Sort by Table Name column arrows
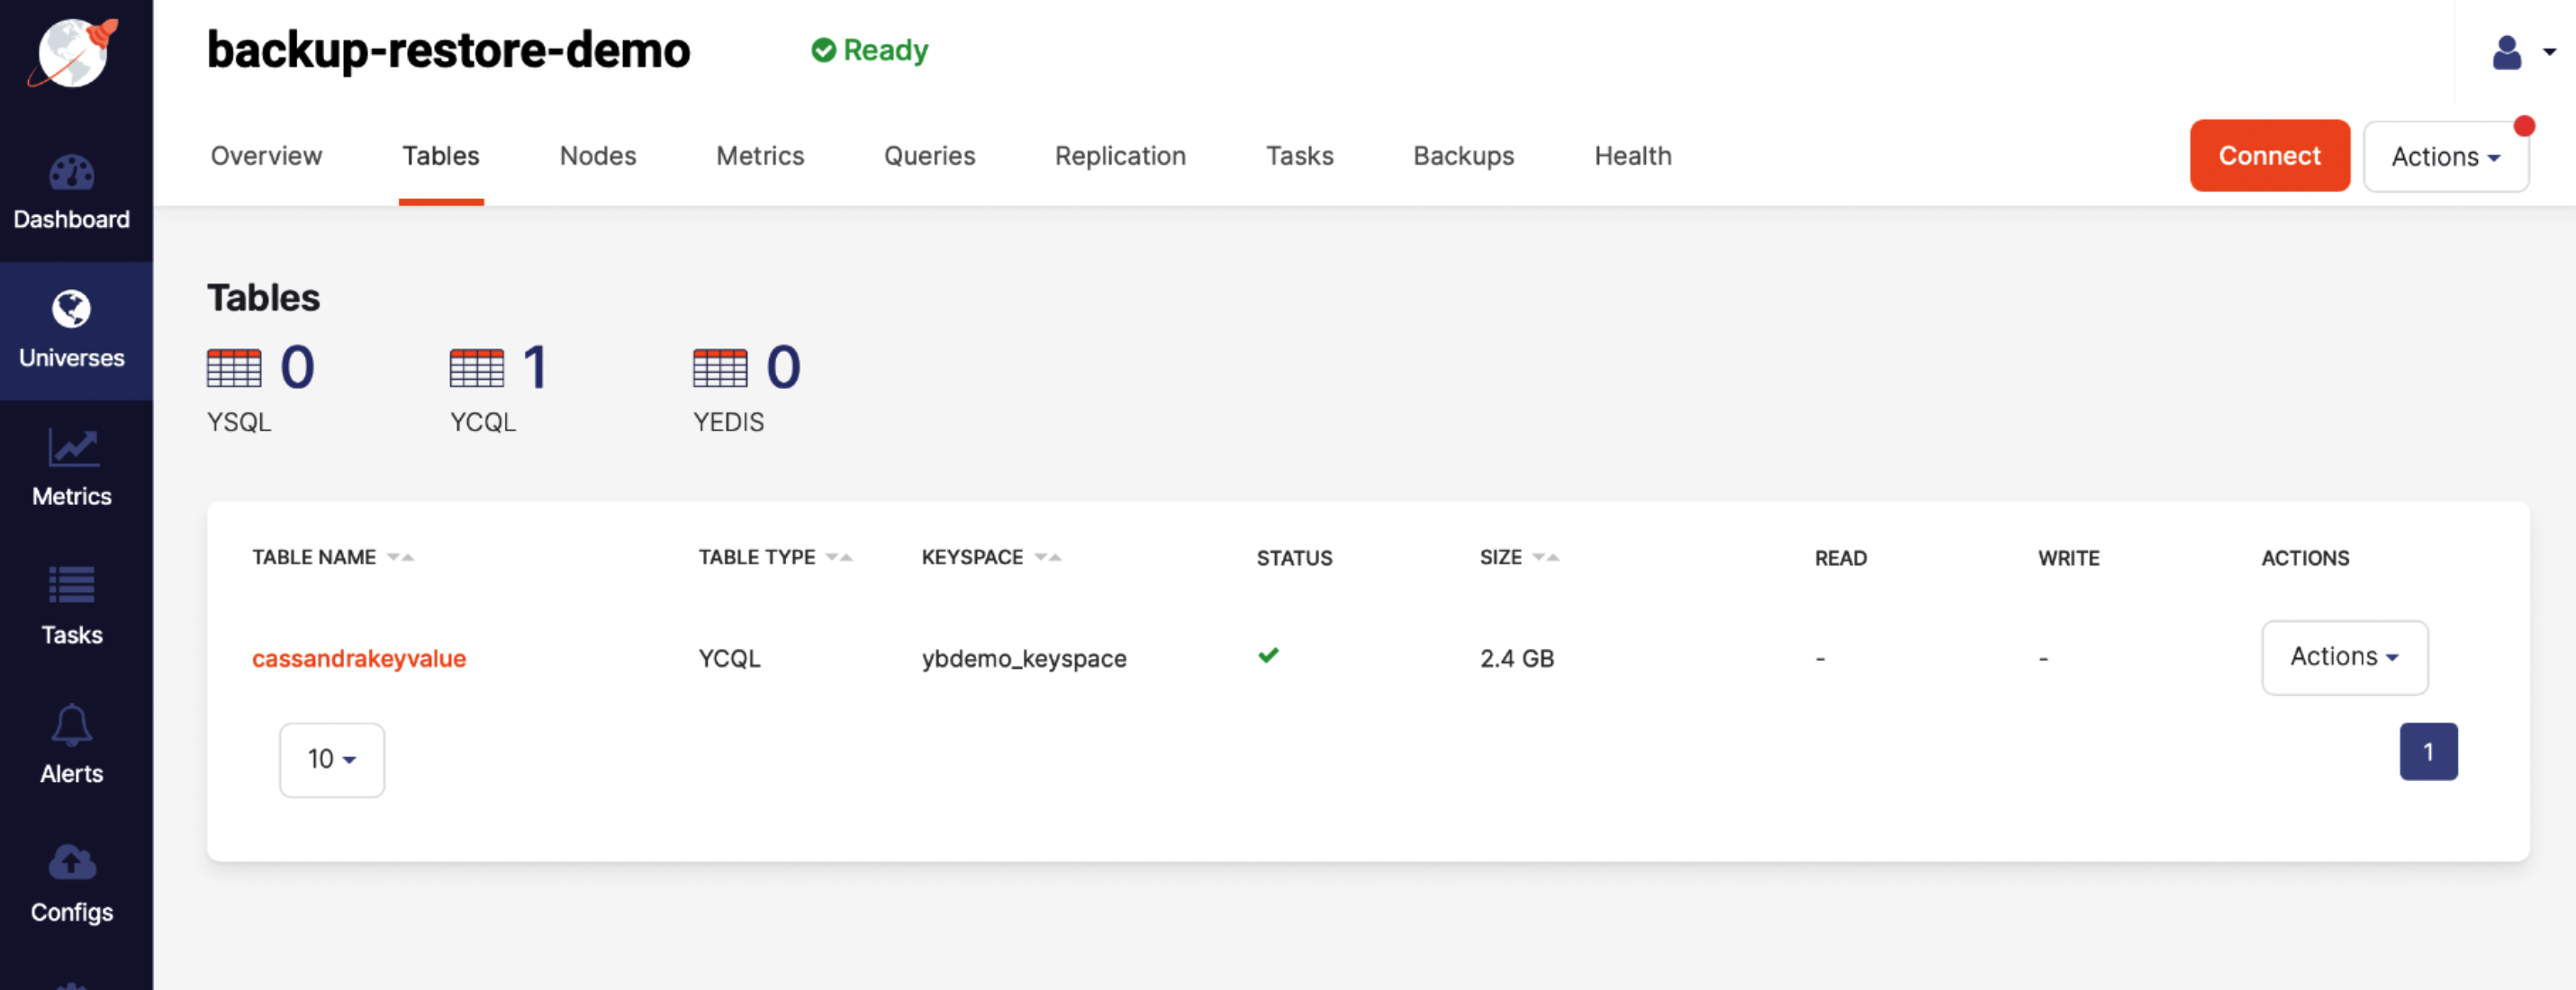 coord(401,557)
